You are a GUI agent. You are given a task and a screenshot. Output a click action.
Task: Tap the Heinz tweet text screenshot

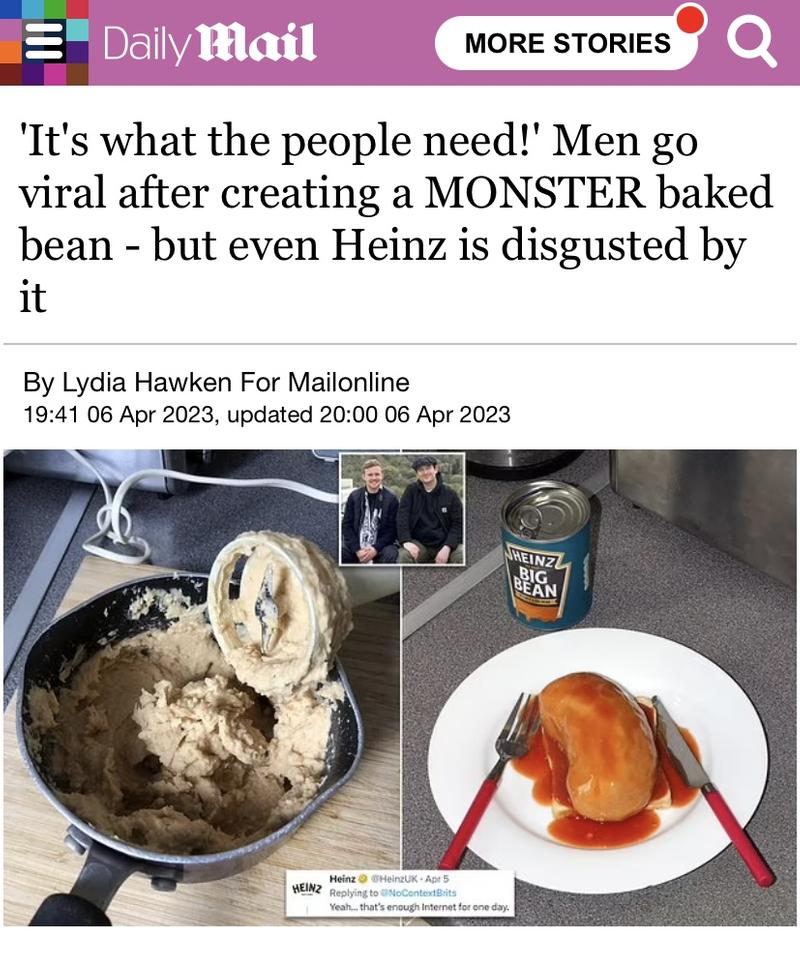coord(401,893)
